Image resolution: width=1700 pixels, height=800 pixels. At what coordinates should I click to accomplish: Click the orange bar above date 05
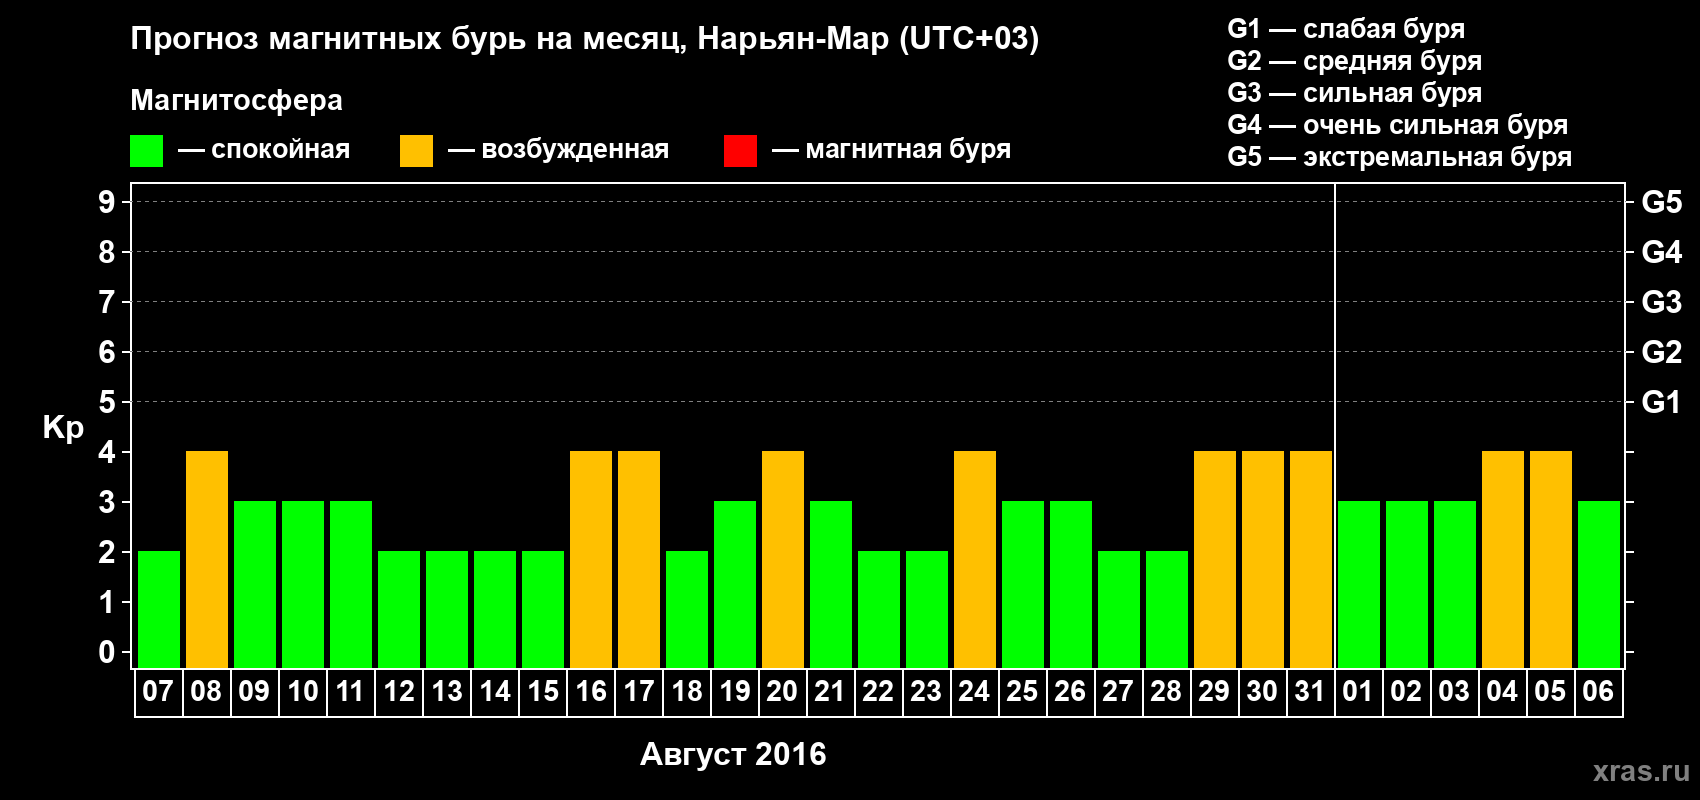[x=1551, y=559]
